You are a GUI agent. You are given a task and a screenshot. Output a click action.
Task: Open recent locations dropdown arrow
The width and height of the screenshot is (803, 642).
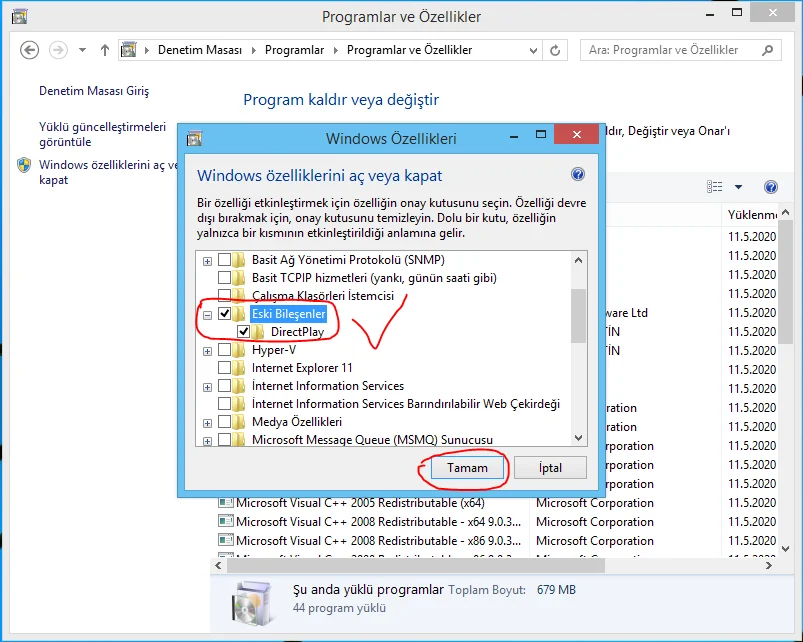tap(82, 50)
